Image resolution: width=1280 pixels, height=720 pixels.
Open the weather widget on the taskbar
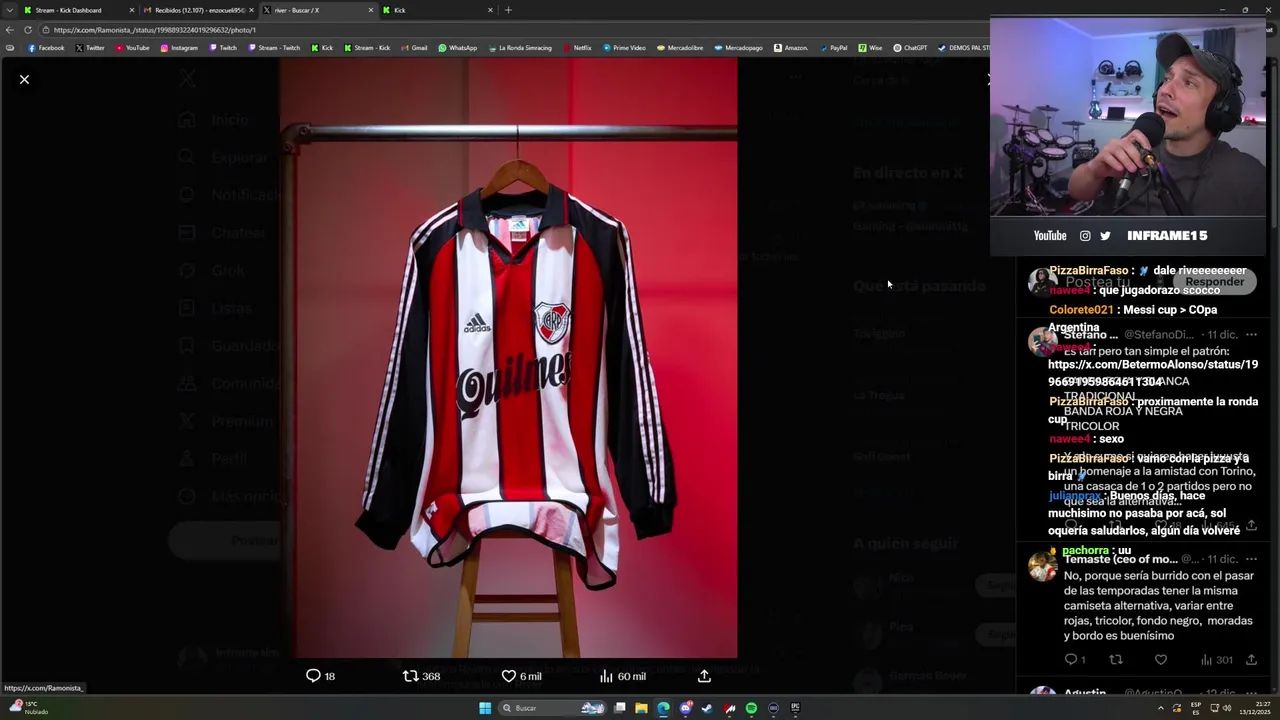pos(28,708)
